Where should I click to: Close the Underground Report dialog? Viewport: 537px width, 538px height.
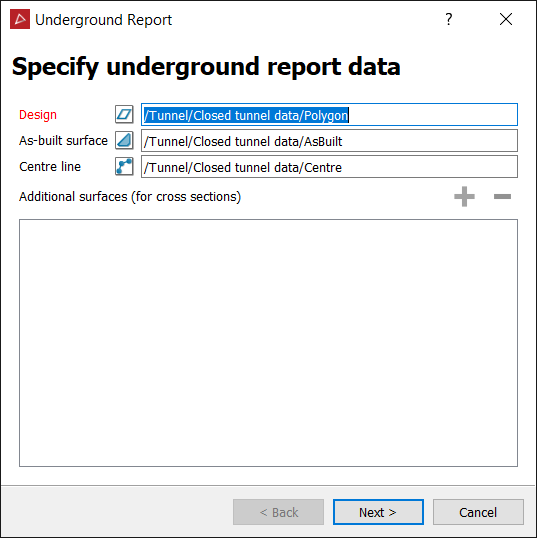point(506,19)
